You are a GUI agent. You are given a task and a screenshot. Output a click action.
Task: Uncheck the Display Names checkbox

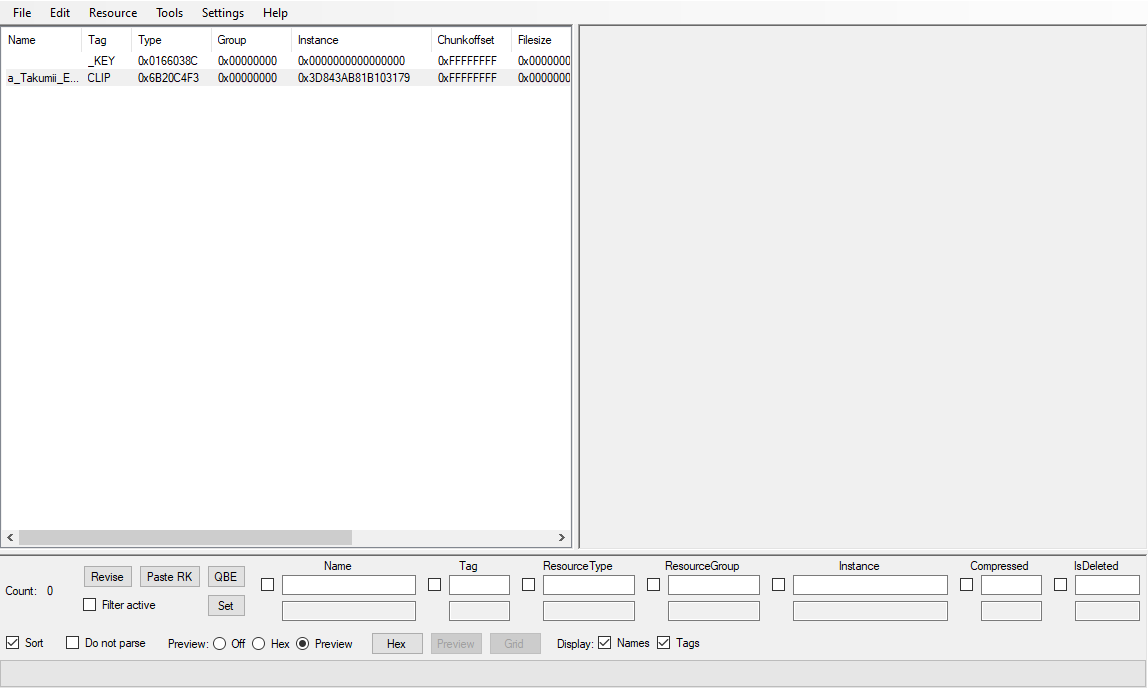tap(605, 643)
